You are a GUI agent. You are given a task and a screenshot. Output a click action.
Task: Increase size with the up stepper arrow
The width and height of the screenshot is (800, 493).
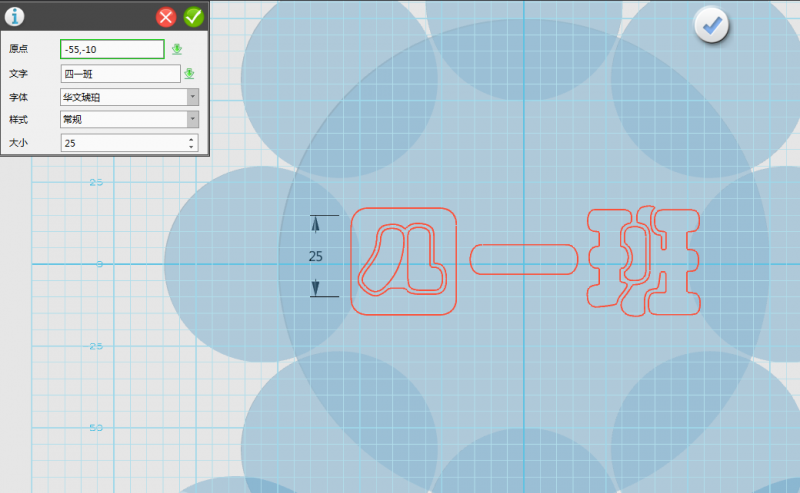pos(191,139)
